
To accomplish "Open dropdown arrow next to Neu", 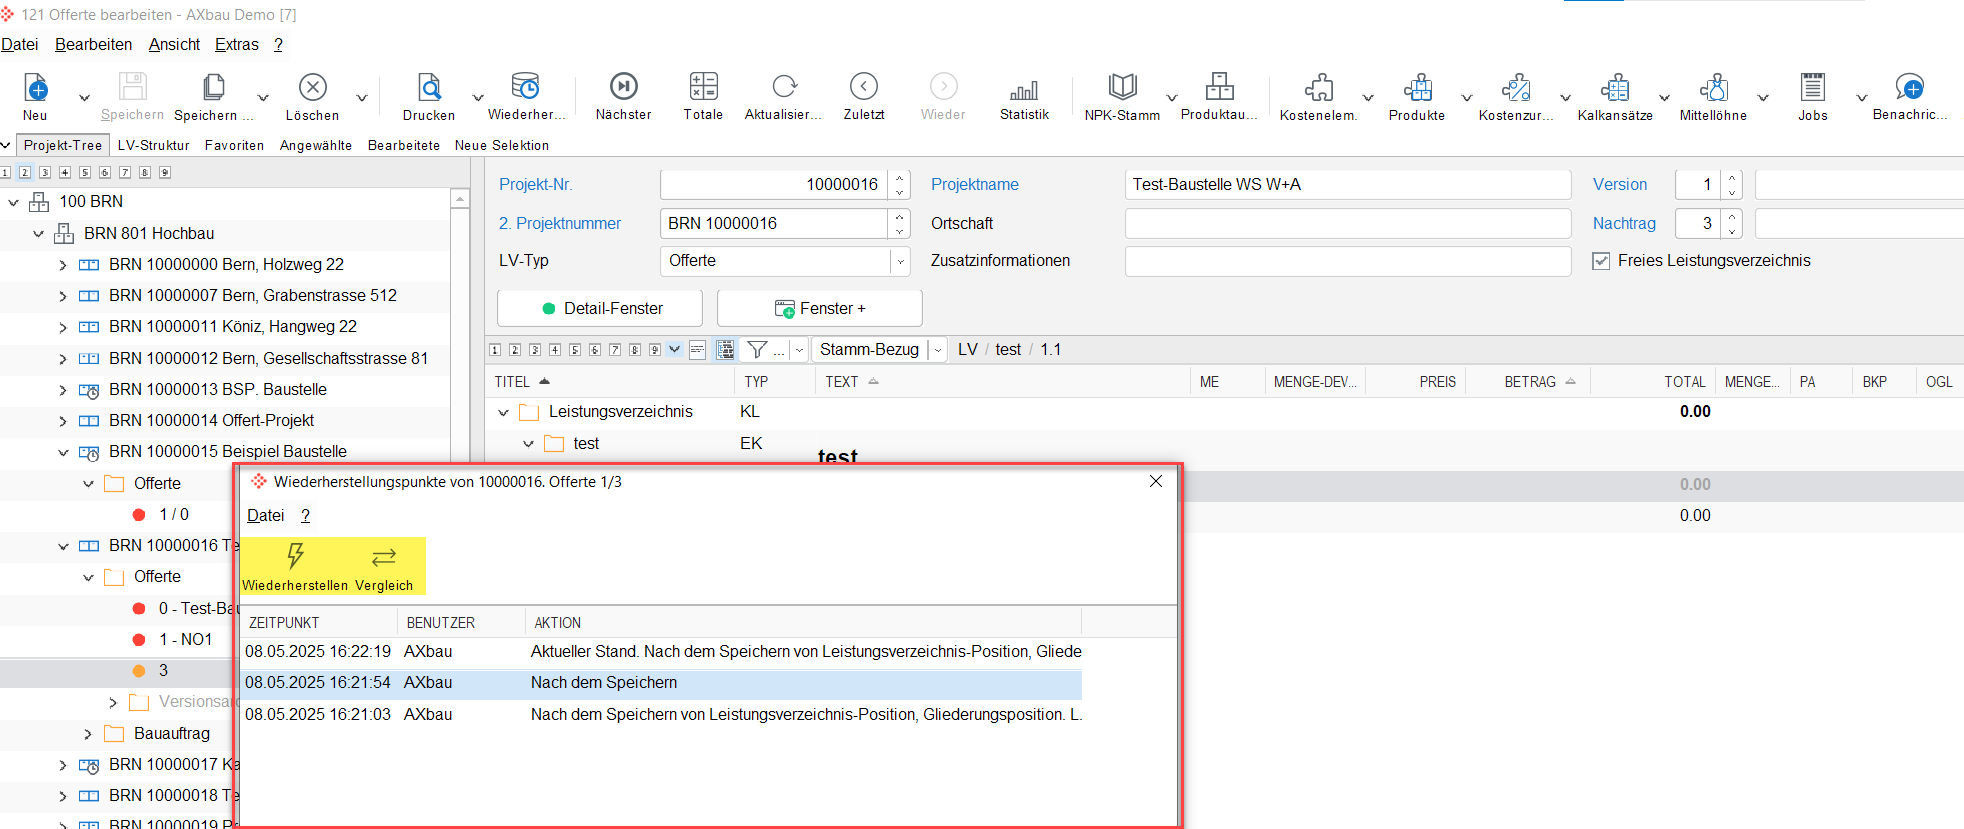I will pos(84,98).
